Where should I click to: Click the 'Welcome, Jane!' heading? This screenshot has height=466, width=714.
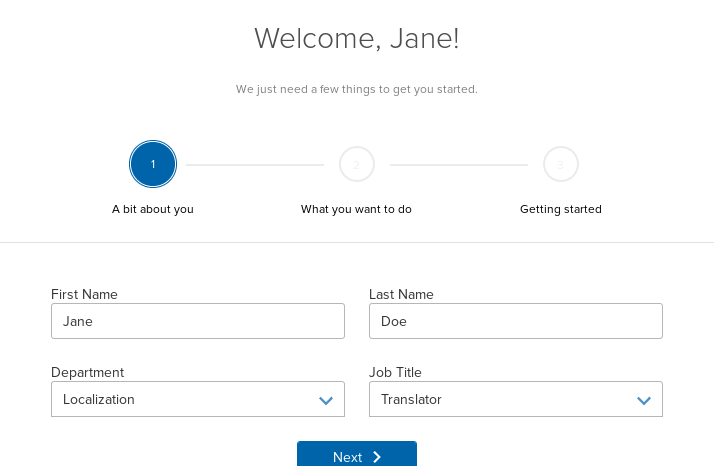click(357, 39)
